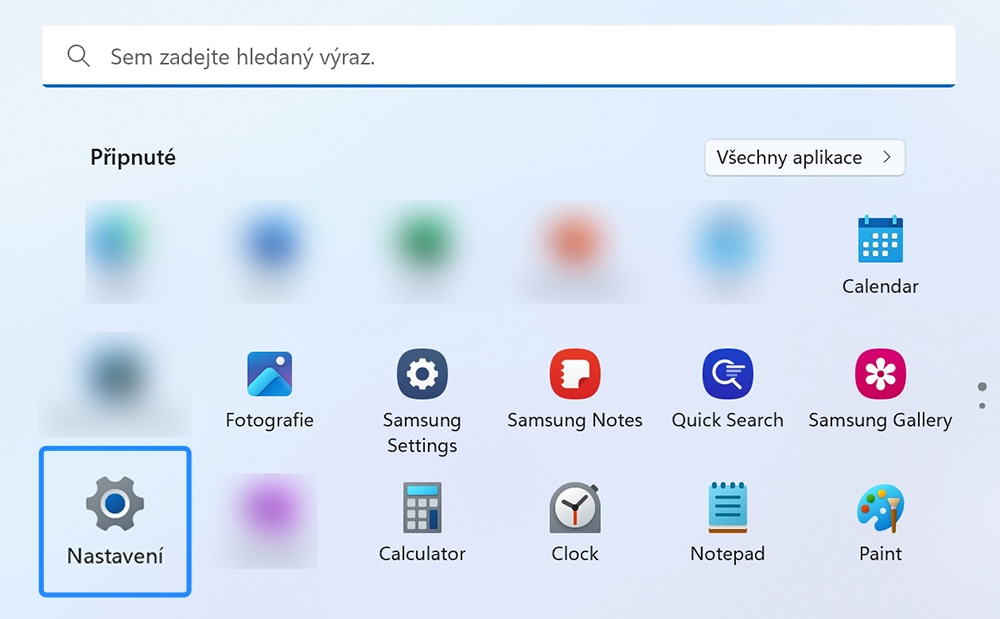The image size is (1000, 619).
Task: Click the search box placeholder text
Action: coord(242,57)
